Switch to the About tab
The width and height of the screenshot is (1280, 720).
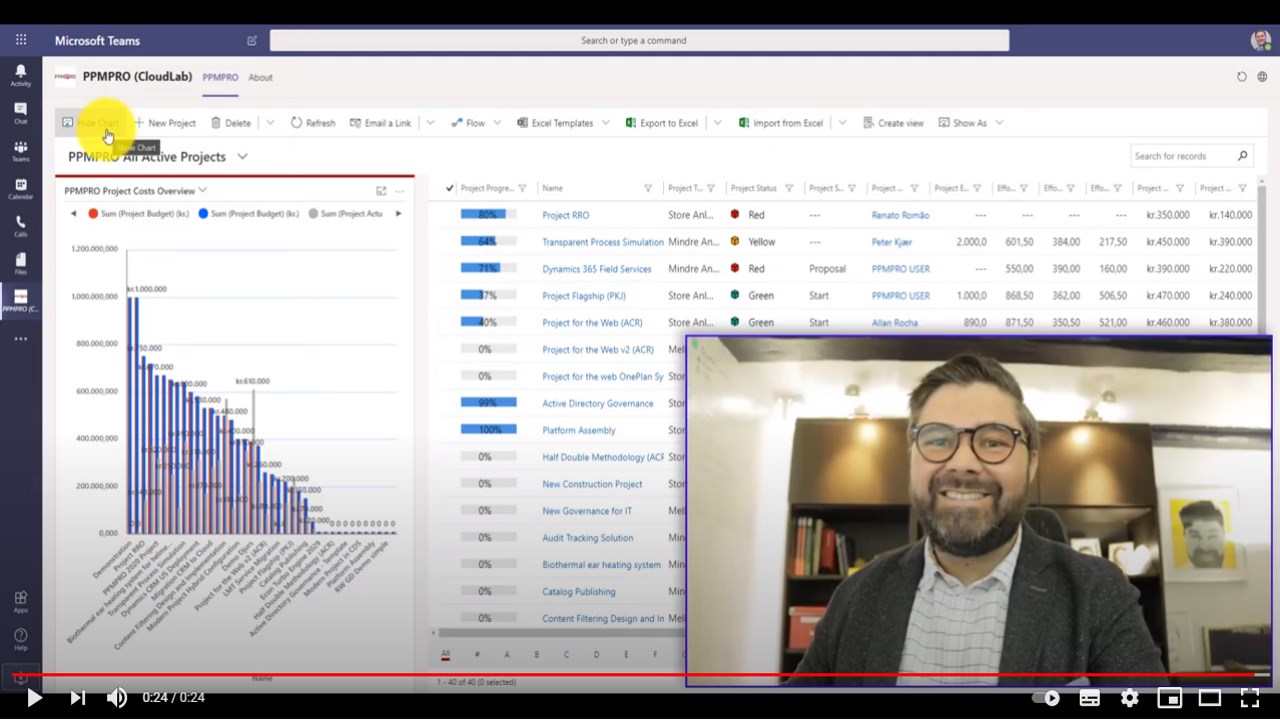click(260, 77)
